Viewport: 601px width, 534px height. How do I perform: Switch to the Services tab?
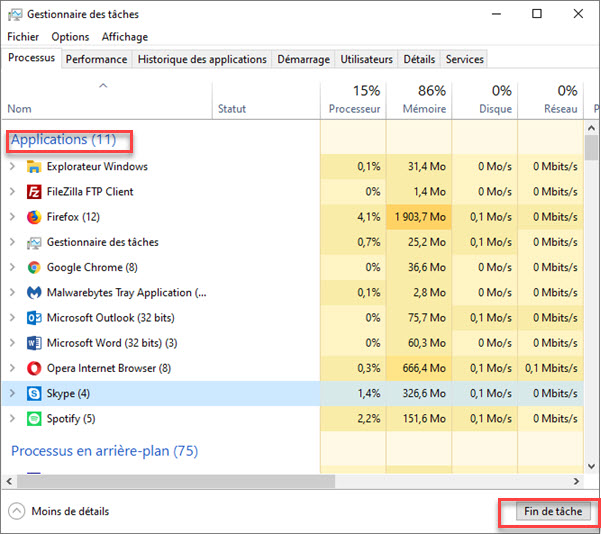(465, 59)
